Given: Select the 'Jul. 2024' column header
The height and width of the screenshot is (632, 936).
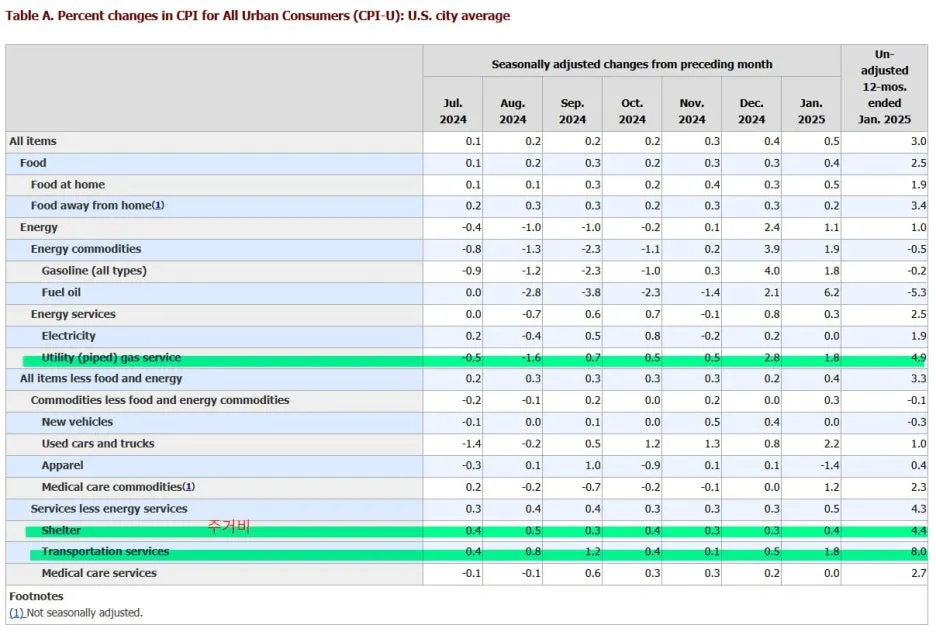Looking at the screenshot, I should click(x=453, y=111).
